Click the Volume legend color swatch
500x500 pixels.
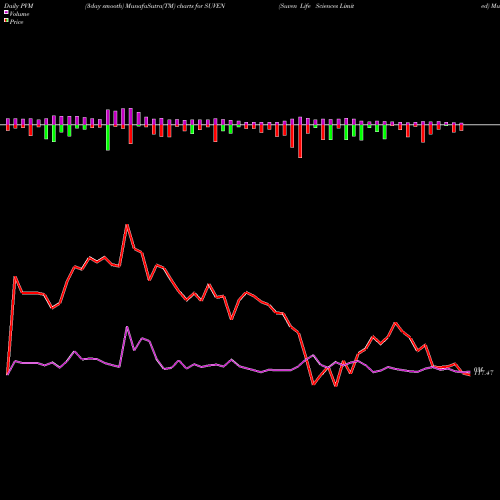pyautogui.click(x=6, y=13)
